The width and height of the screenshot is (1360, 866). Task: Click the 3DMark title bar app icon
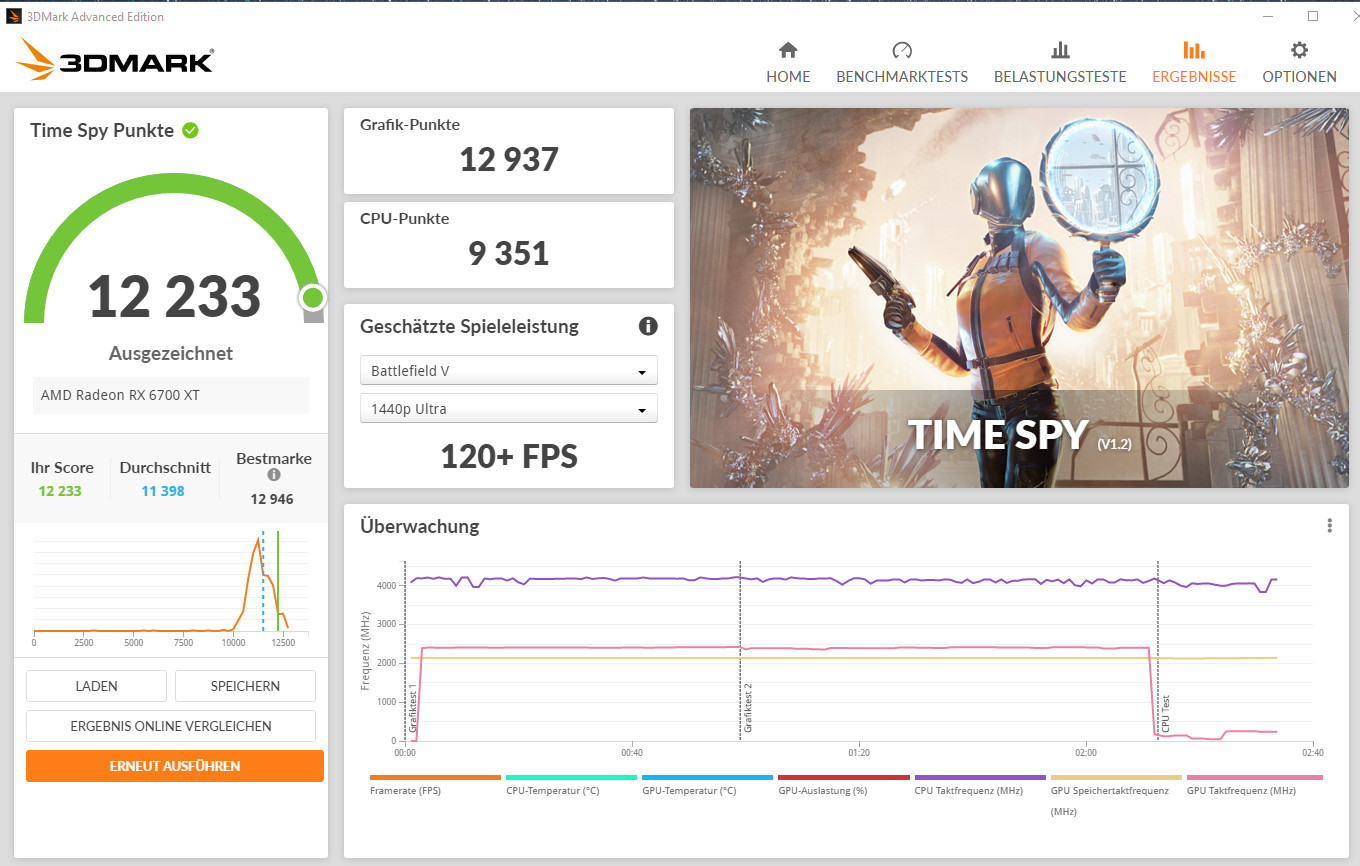pos(14,16)
